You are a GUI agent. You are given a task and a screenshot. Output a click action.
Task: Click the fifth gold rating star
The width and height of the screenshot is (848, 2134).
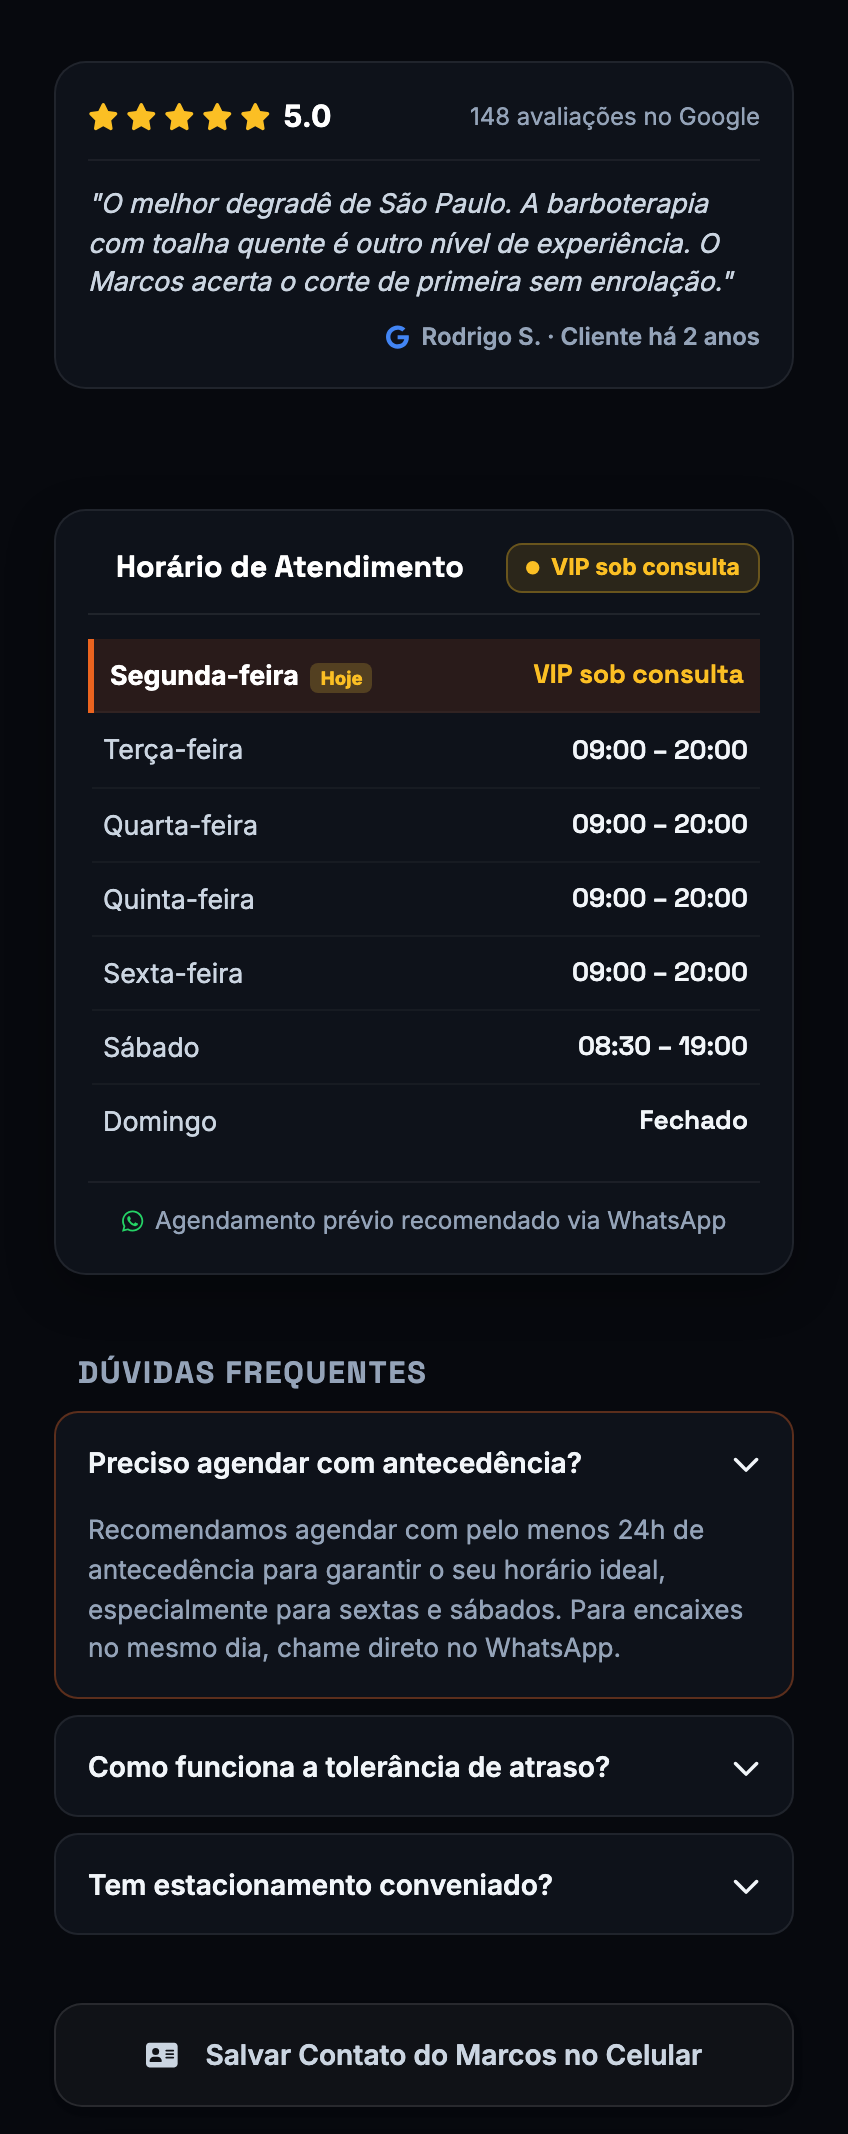tap(255, 117)
